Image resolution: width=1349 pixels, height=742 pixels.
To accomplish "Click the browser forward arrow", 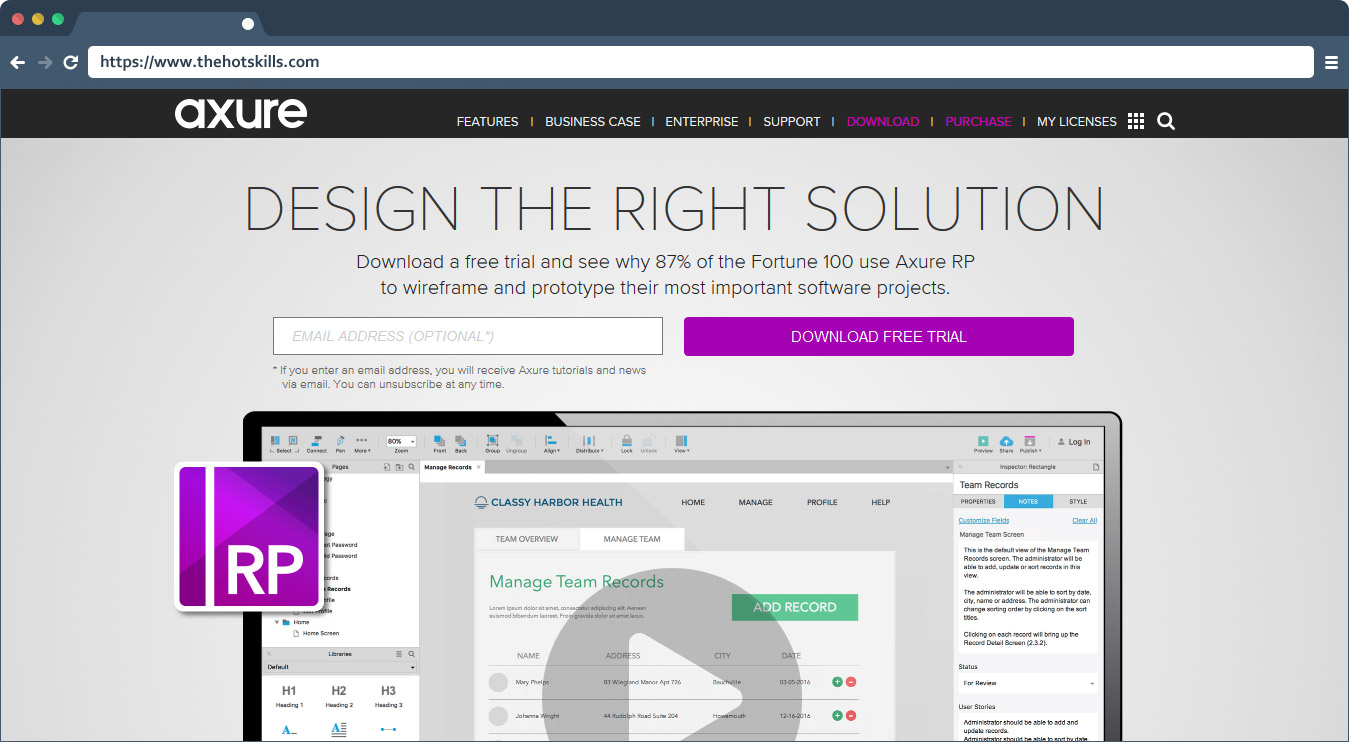I will pyautogui.click(x=45, y=62).
